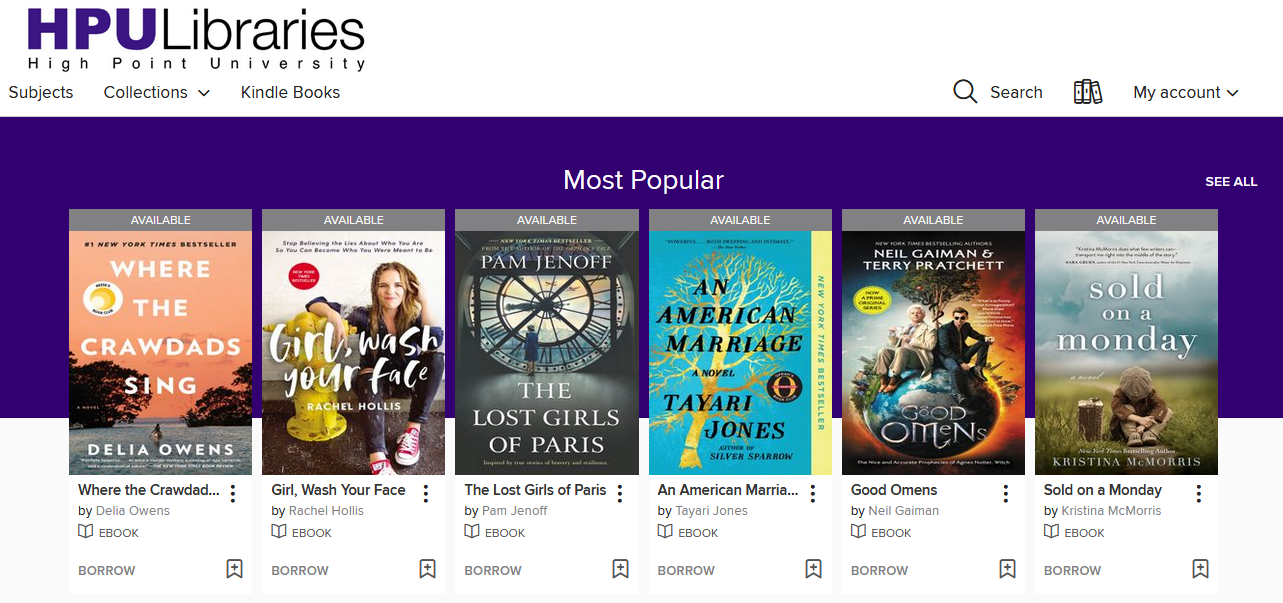Screen dimensions: 1283x603
Task: Open Kindle Books from the navigation bar
Action: tap(289, 91)
